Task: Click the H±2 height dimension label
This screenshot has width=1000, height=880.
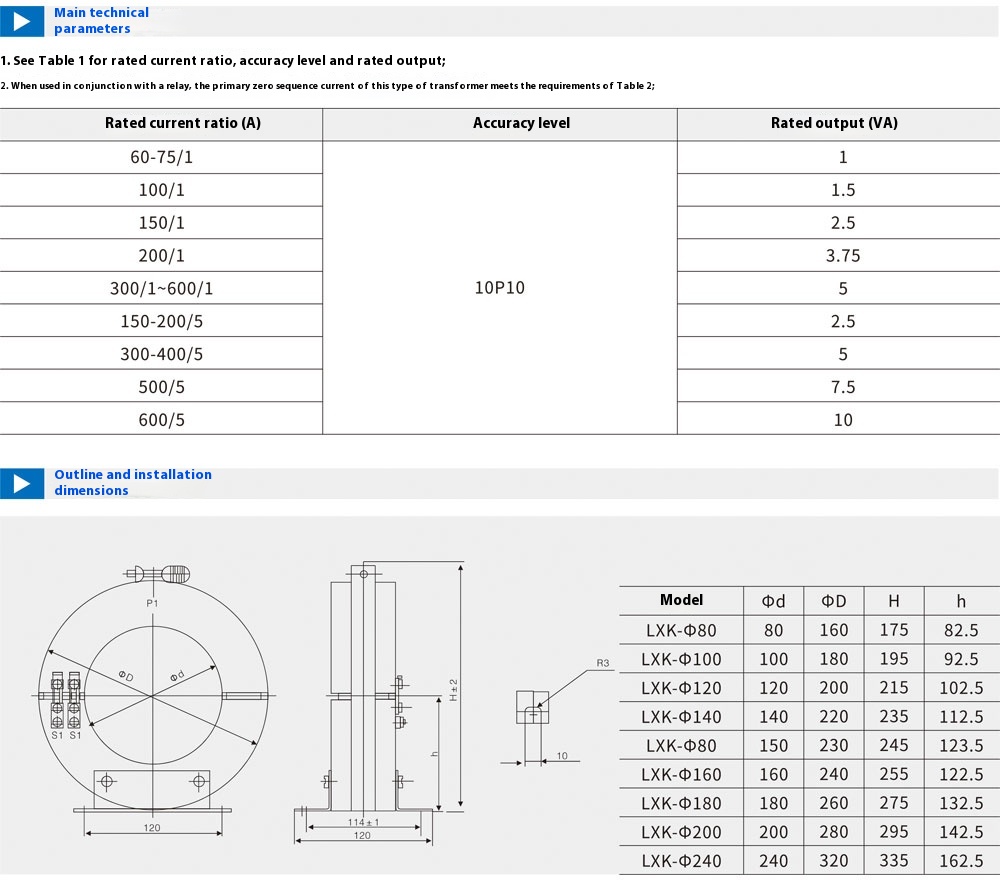Action: pyautogui.click(x=457, y=688)
